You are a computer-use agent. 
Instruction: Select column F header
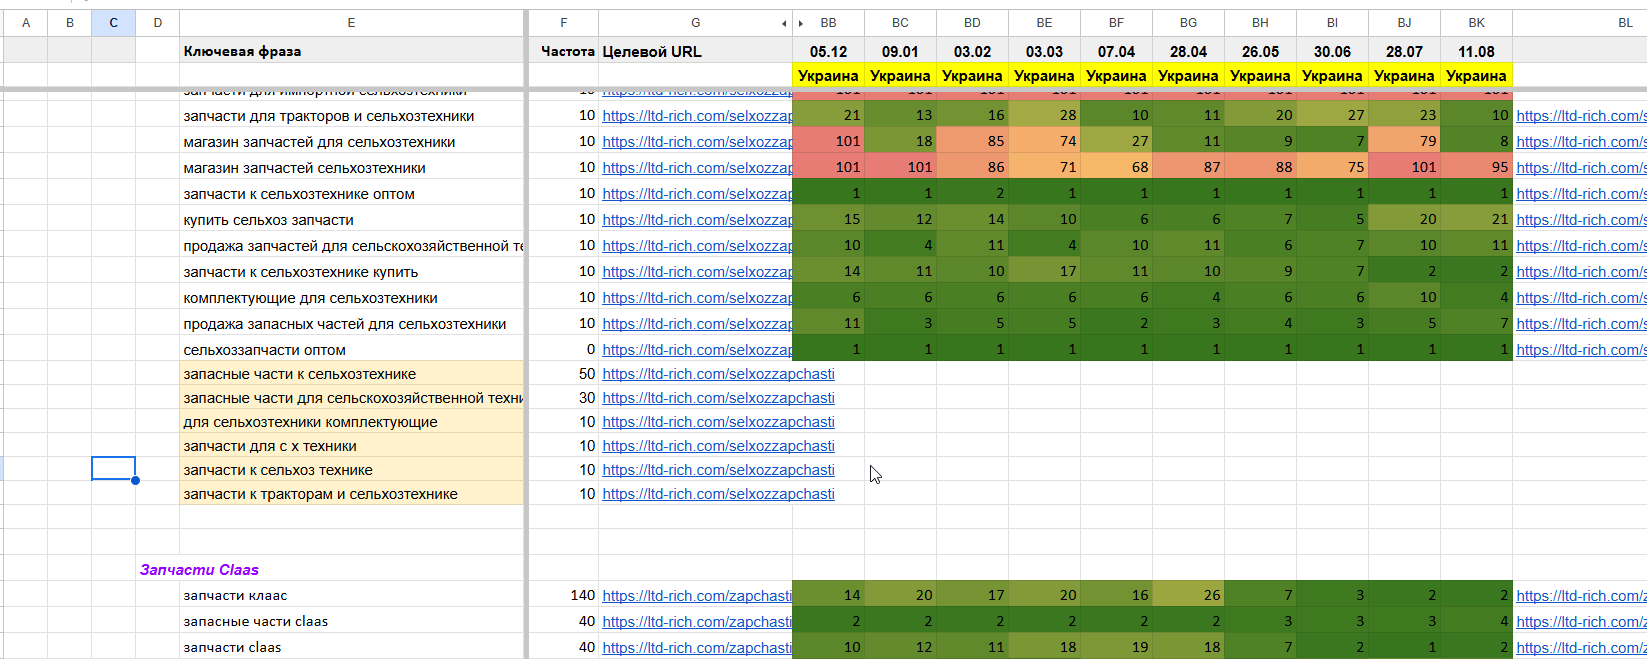click(x=564, y=23)
